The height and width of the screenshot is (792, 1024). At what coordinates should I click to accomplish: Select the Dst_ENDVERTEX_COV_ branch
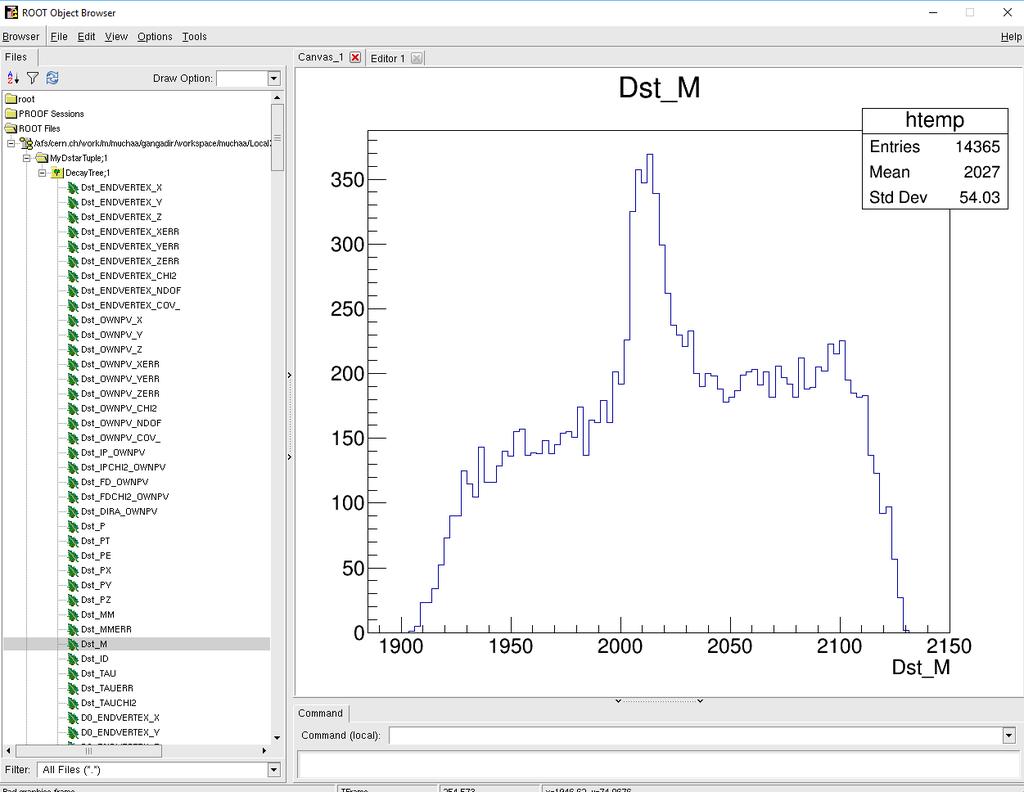click(x=130, y=306)
